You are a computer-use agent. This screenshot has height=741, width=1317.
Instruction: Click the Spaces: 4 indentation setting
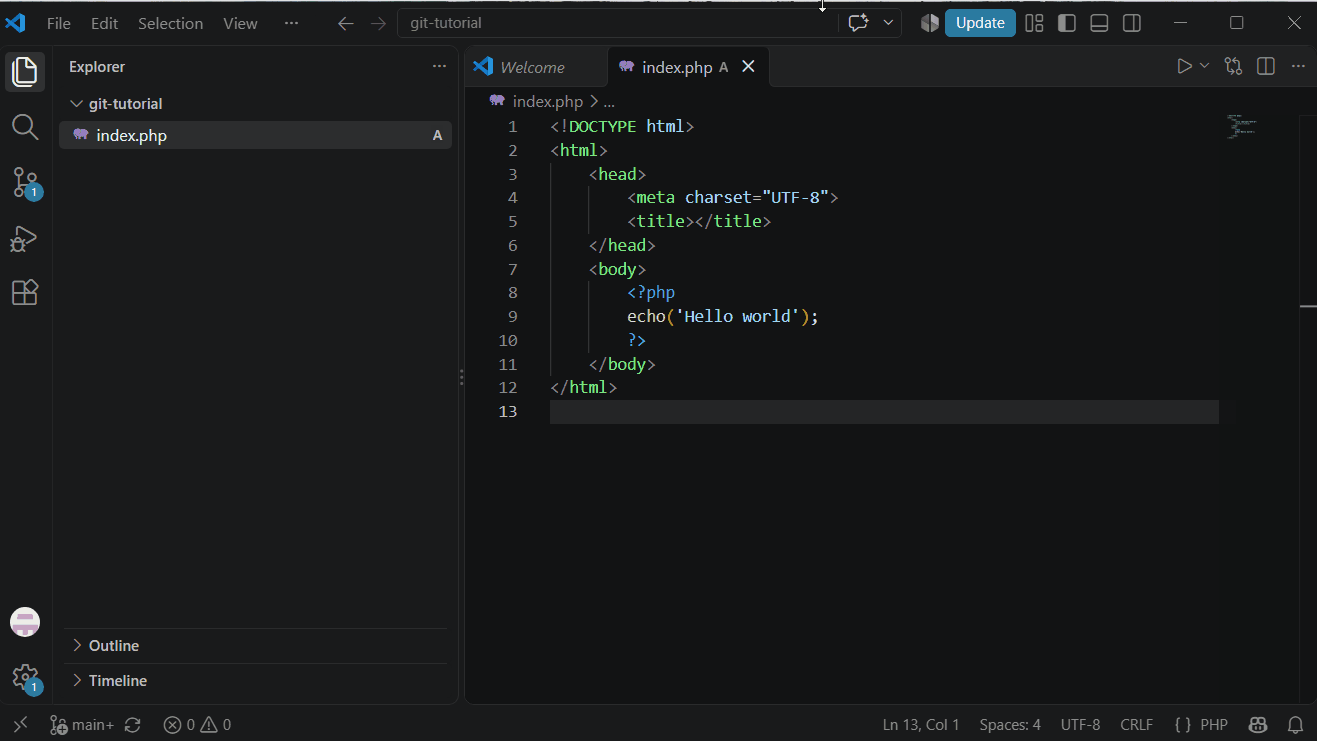tap(1010, 725)
